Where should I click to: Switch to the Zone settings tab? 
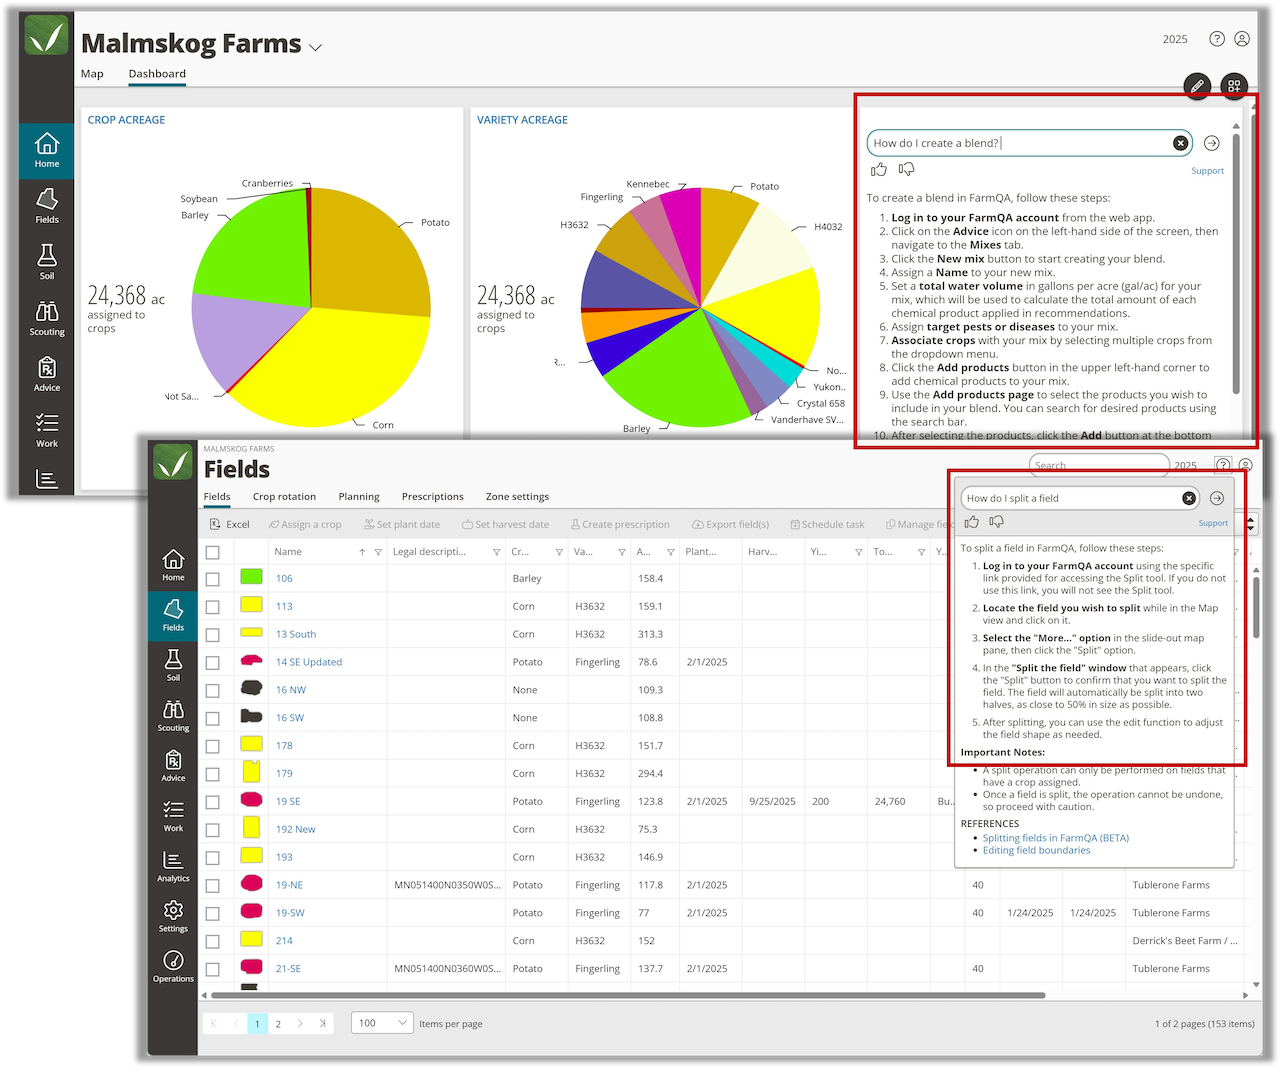(517, 497)
